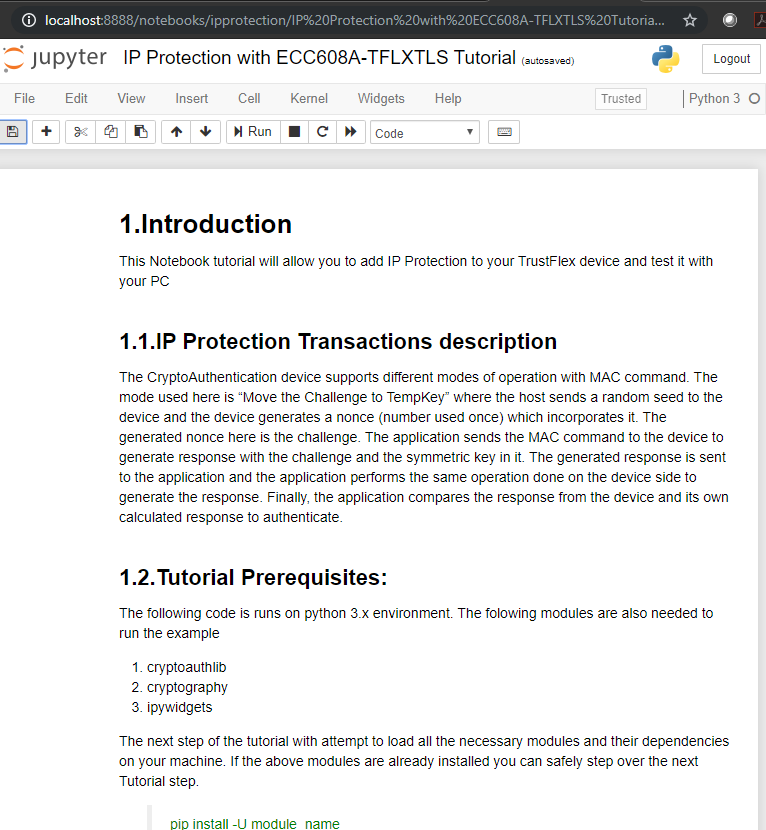Click the cryptoauthlib list item

pyautogui.click(x=186, y=667)
